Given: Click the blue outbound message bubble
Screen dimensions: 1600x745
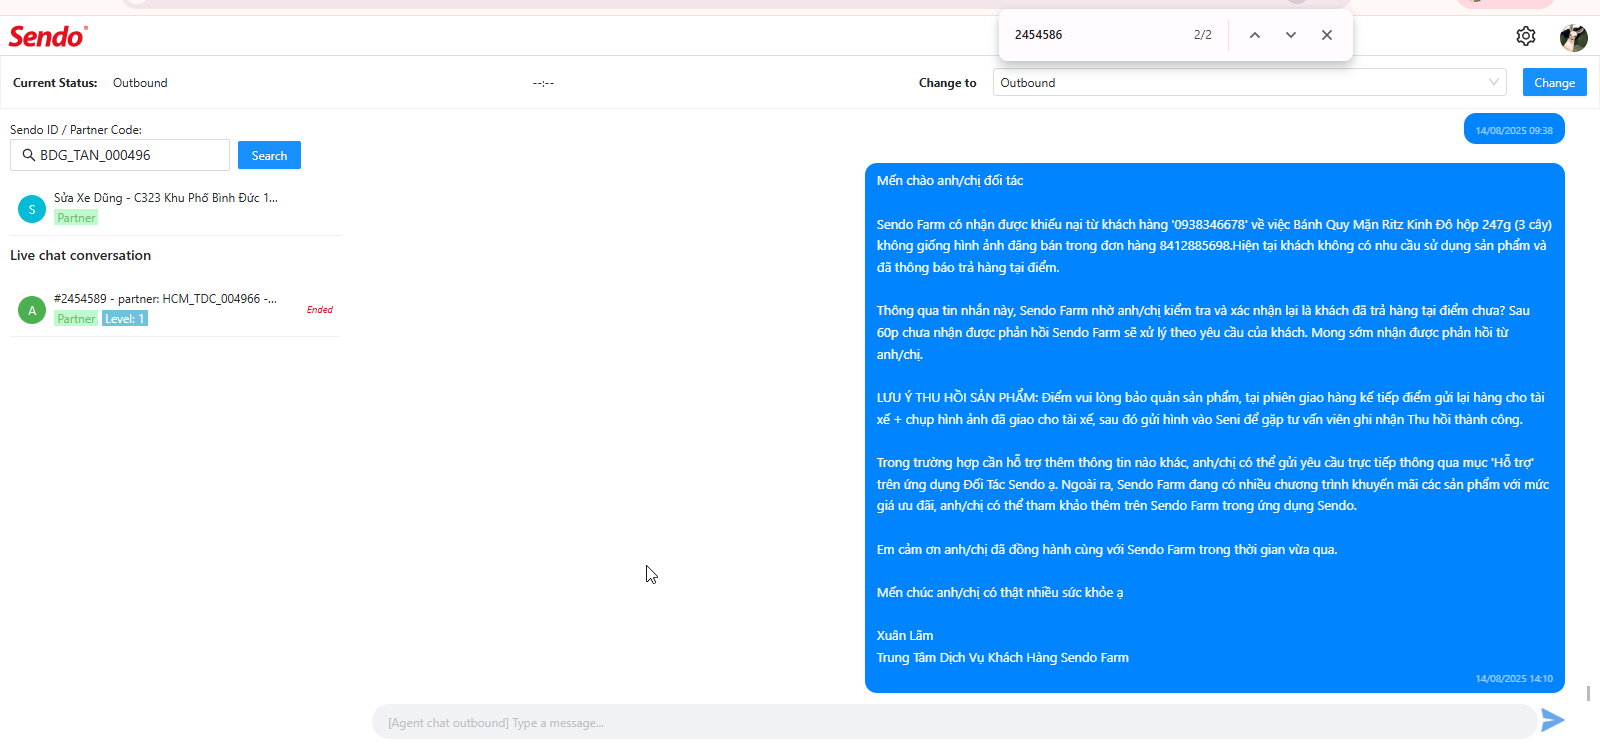Looking at the screenshot, I should tap(1214, 428).
